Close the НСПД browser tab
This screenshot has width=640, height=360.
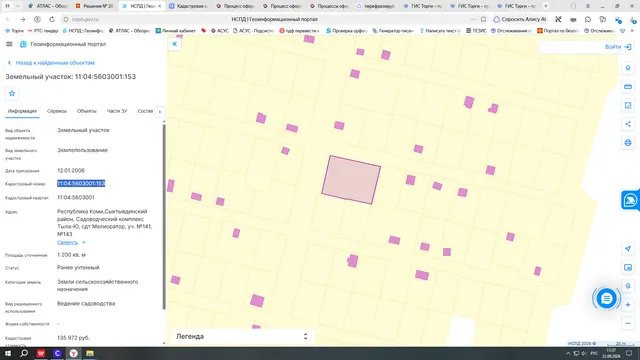[x=160, y=6]
